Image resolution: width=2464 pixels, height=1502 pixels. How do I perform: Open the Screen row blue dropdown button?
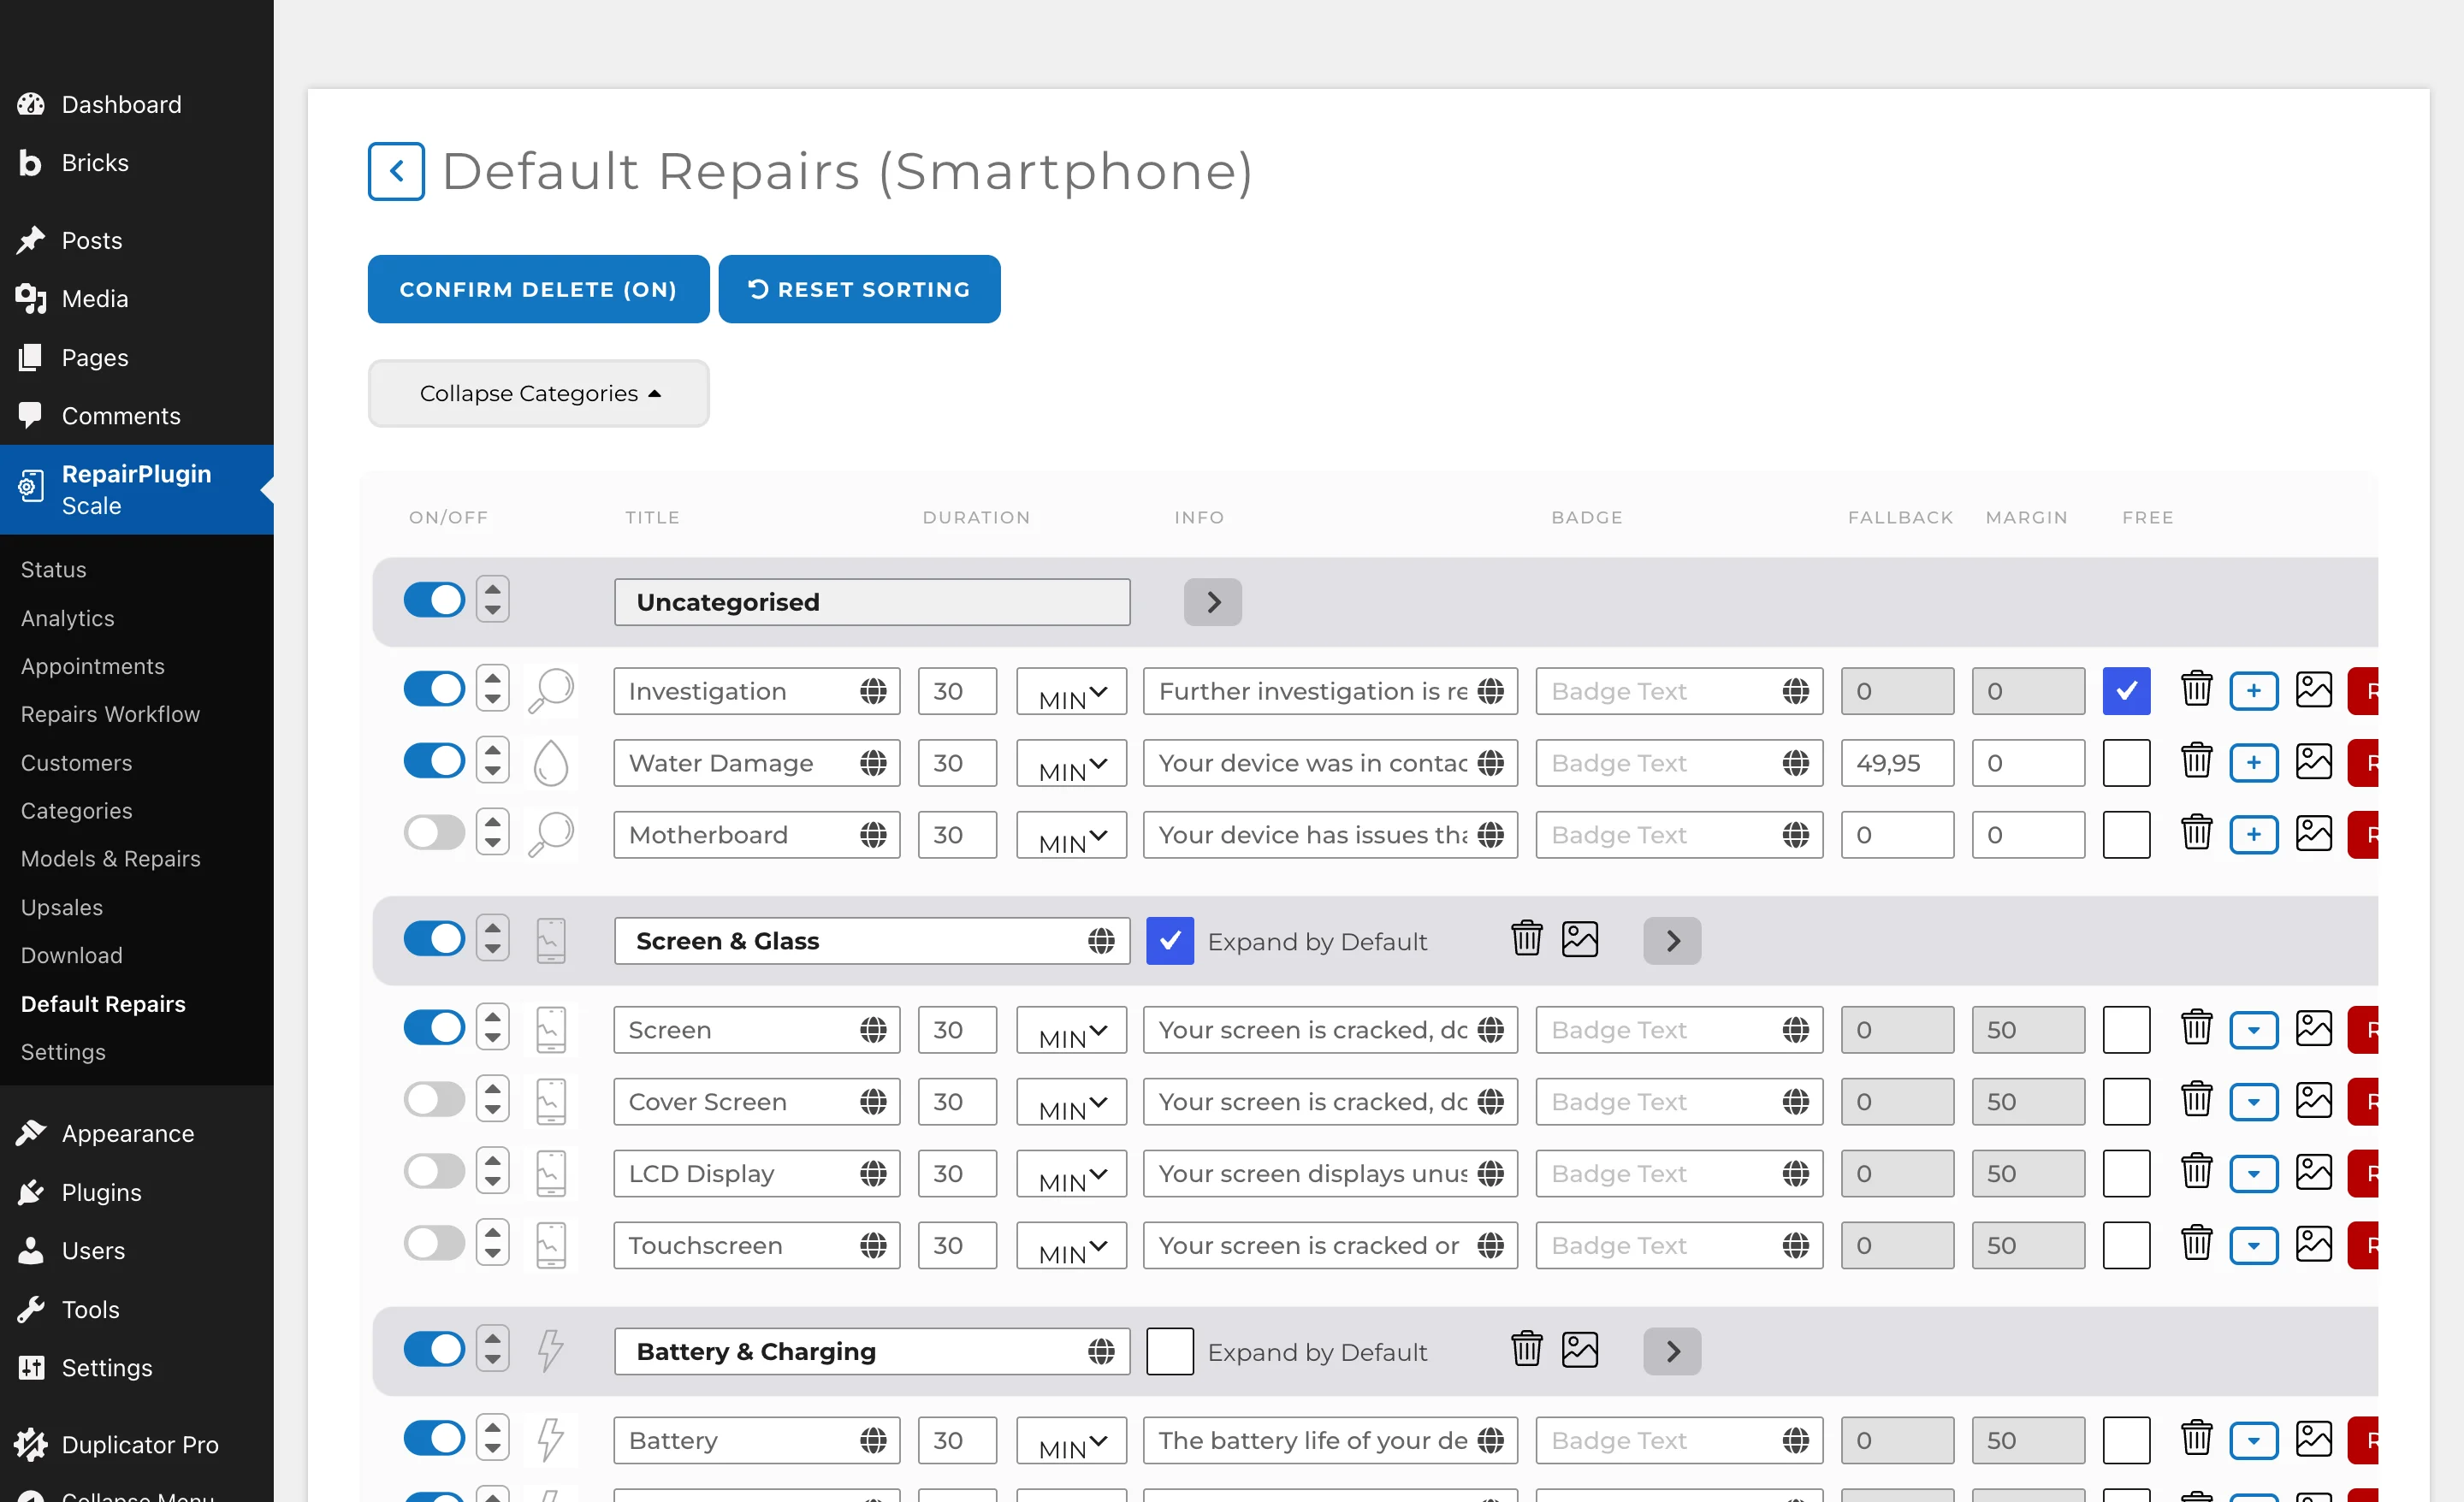click(x=2254, y=1030)
